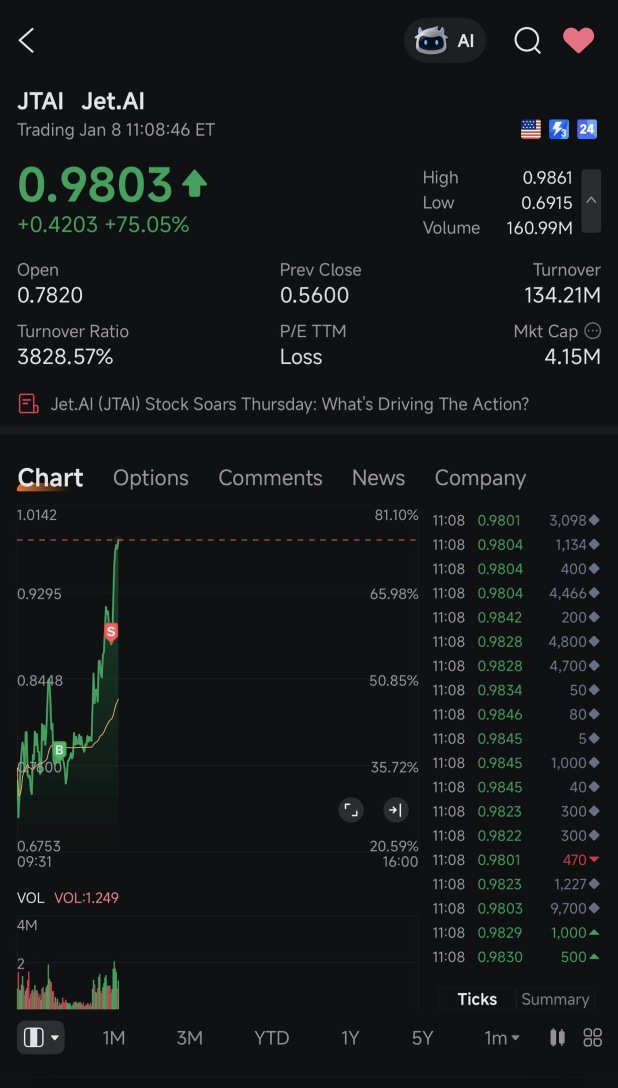
Task: Click the jump-to-latest arrow on chart
Action: tap(396, 810)
